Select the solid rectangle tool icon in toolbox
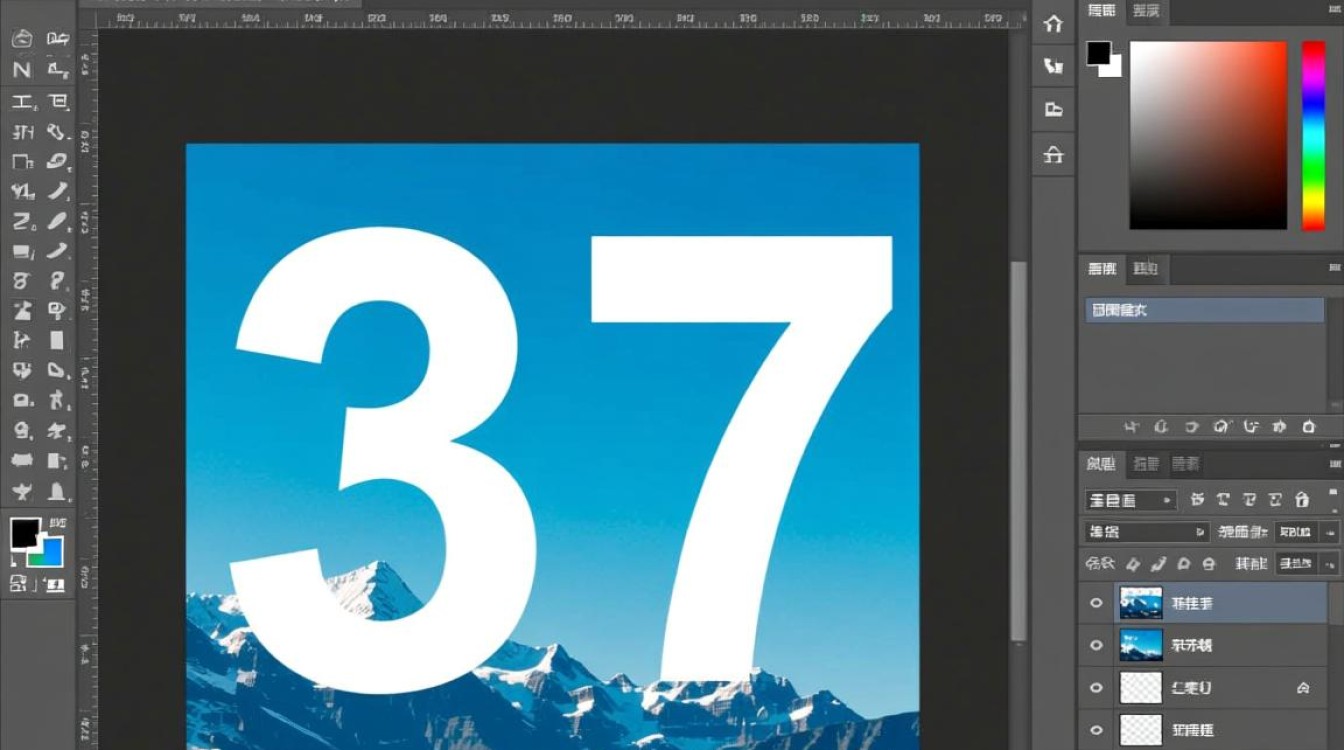Image resolution: width=1344 pixels, height=750 pixels. coord(57,341)
